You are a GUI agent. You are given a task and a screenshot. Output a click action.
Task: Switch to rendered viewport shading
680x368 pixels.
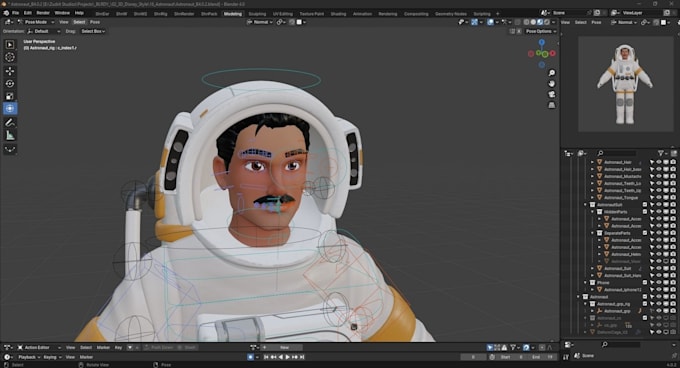tap(547, 22)
